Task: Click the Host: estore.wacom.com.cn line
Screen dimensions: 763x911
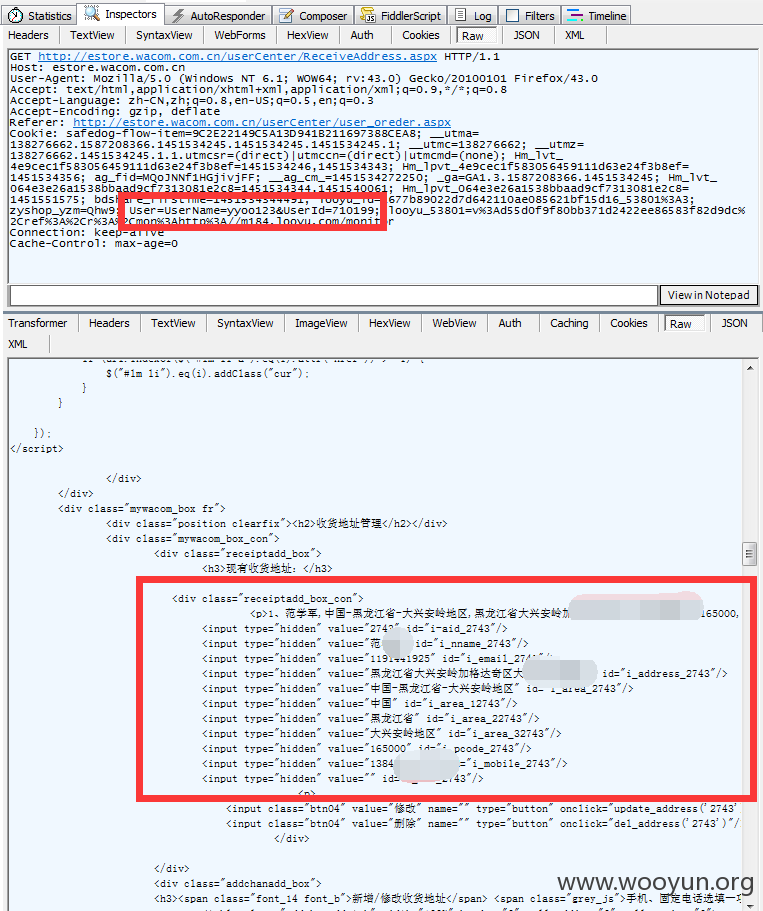Action: [98, 67]
